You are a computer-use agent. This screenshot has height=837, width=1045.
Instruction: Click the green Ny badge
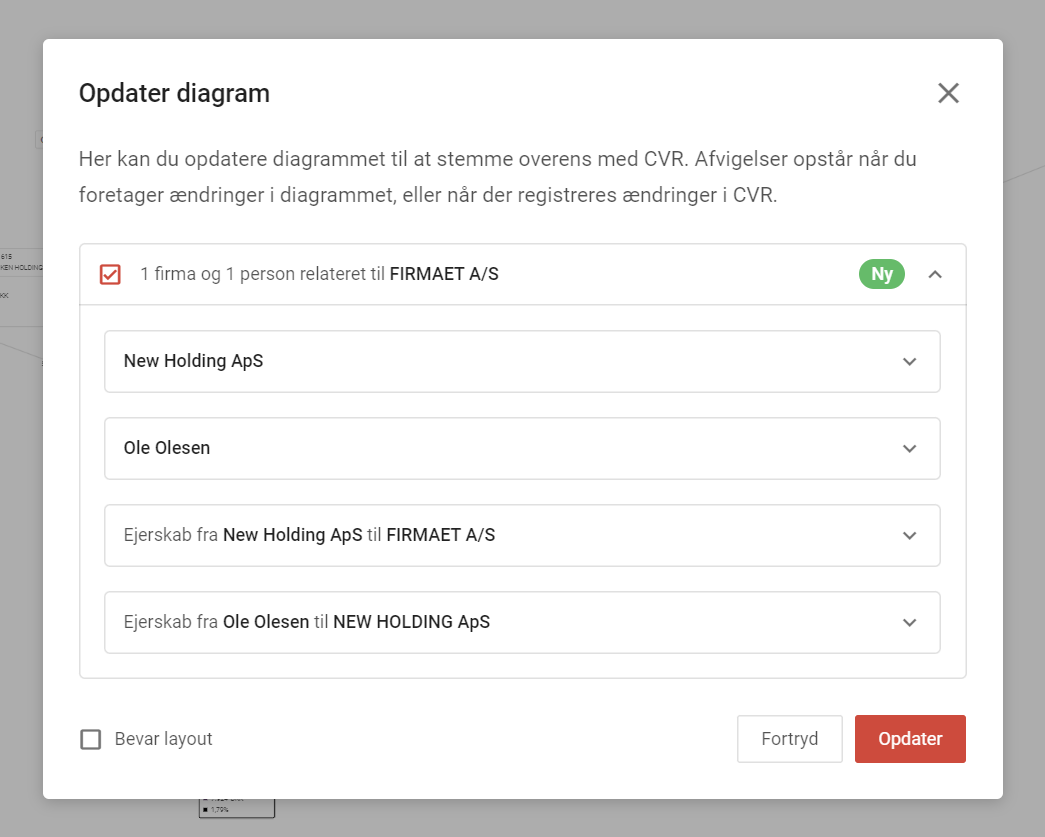coord(882,274)
